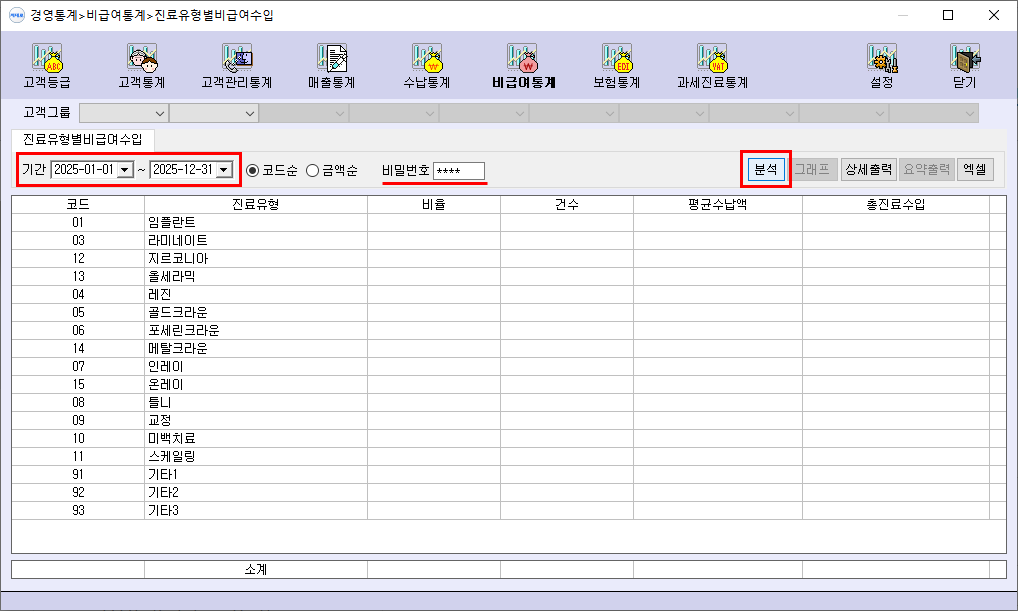Expand the start date 2025-01-01 dropdown
The width and height of the screenshot is (1018, 611).
click(125, 170)
